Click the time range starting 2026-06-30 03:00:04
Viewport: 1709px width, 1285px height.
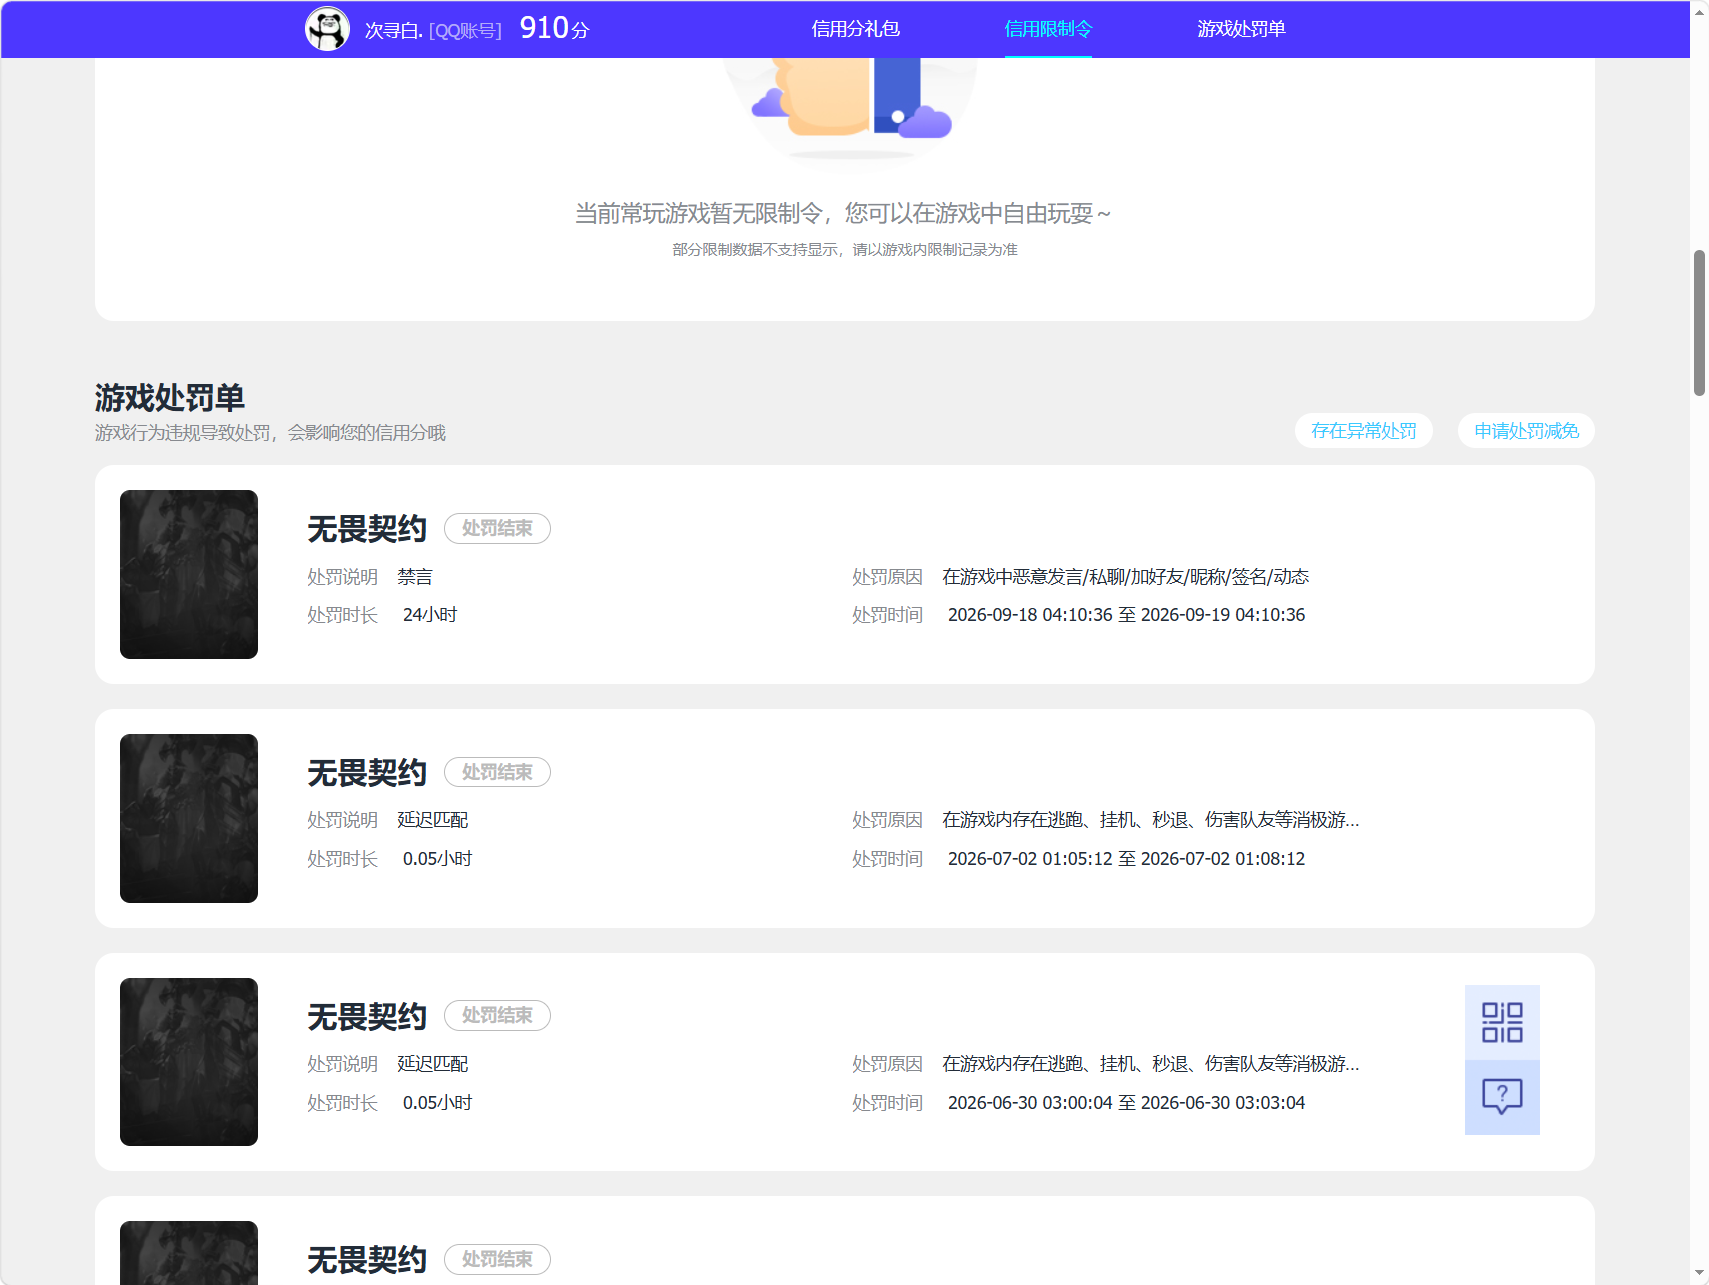point(1126,1103)
